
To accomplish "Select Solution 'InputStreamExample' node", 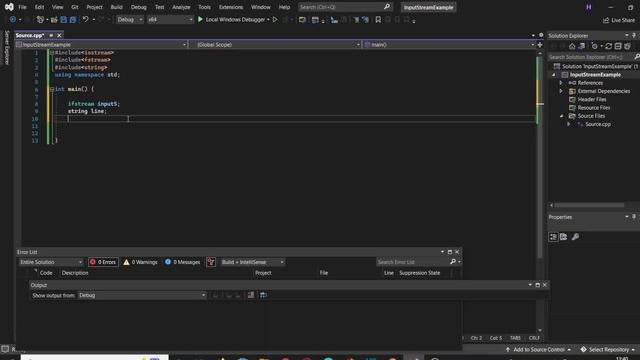I will [596, 66].
